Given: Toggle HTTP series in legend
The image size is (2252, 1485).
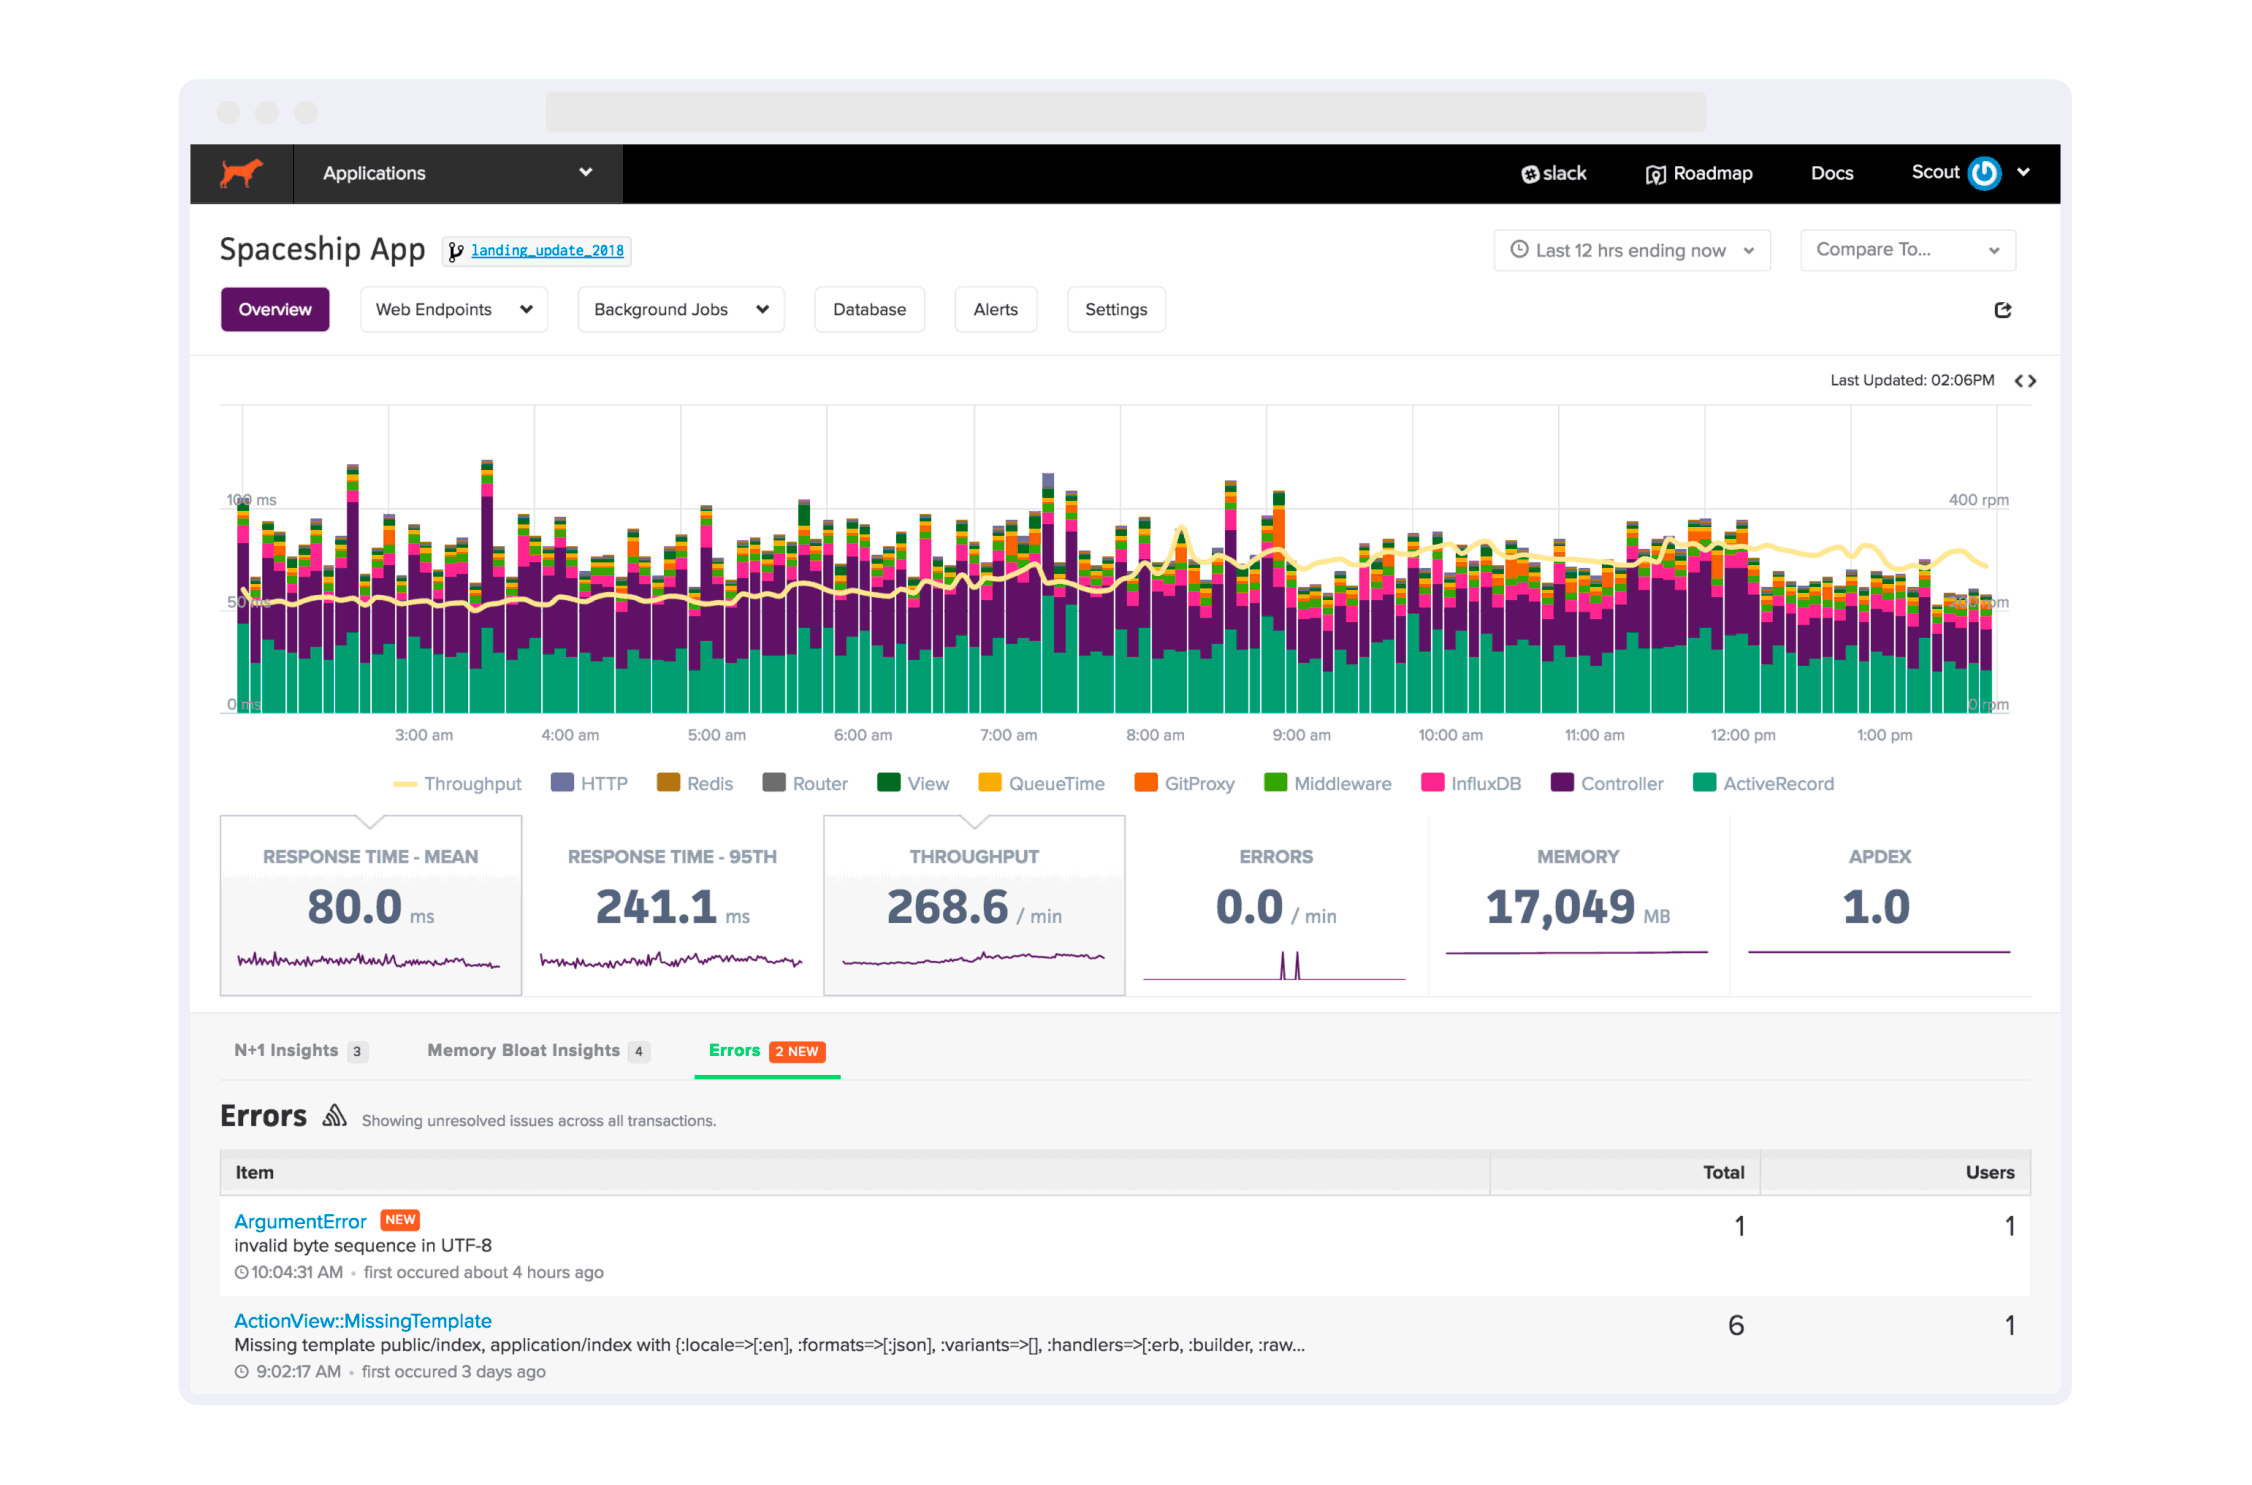Looking at the screenshot, I should pyautogui.click(x=590, y=784).
